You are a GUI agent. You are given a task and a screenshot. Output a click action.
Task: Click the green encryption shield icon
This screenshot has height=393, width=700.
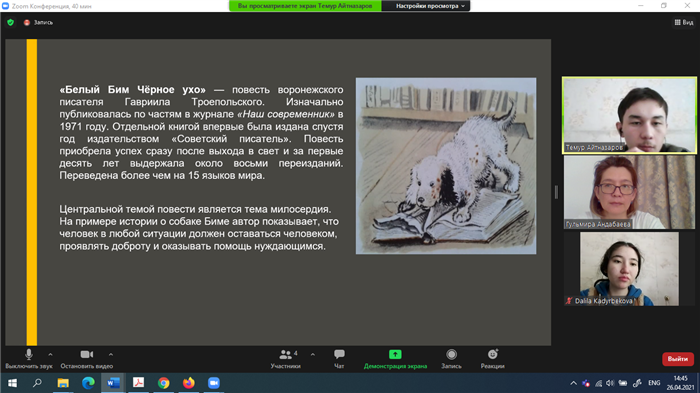(11, 22)
